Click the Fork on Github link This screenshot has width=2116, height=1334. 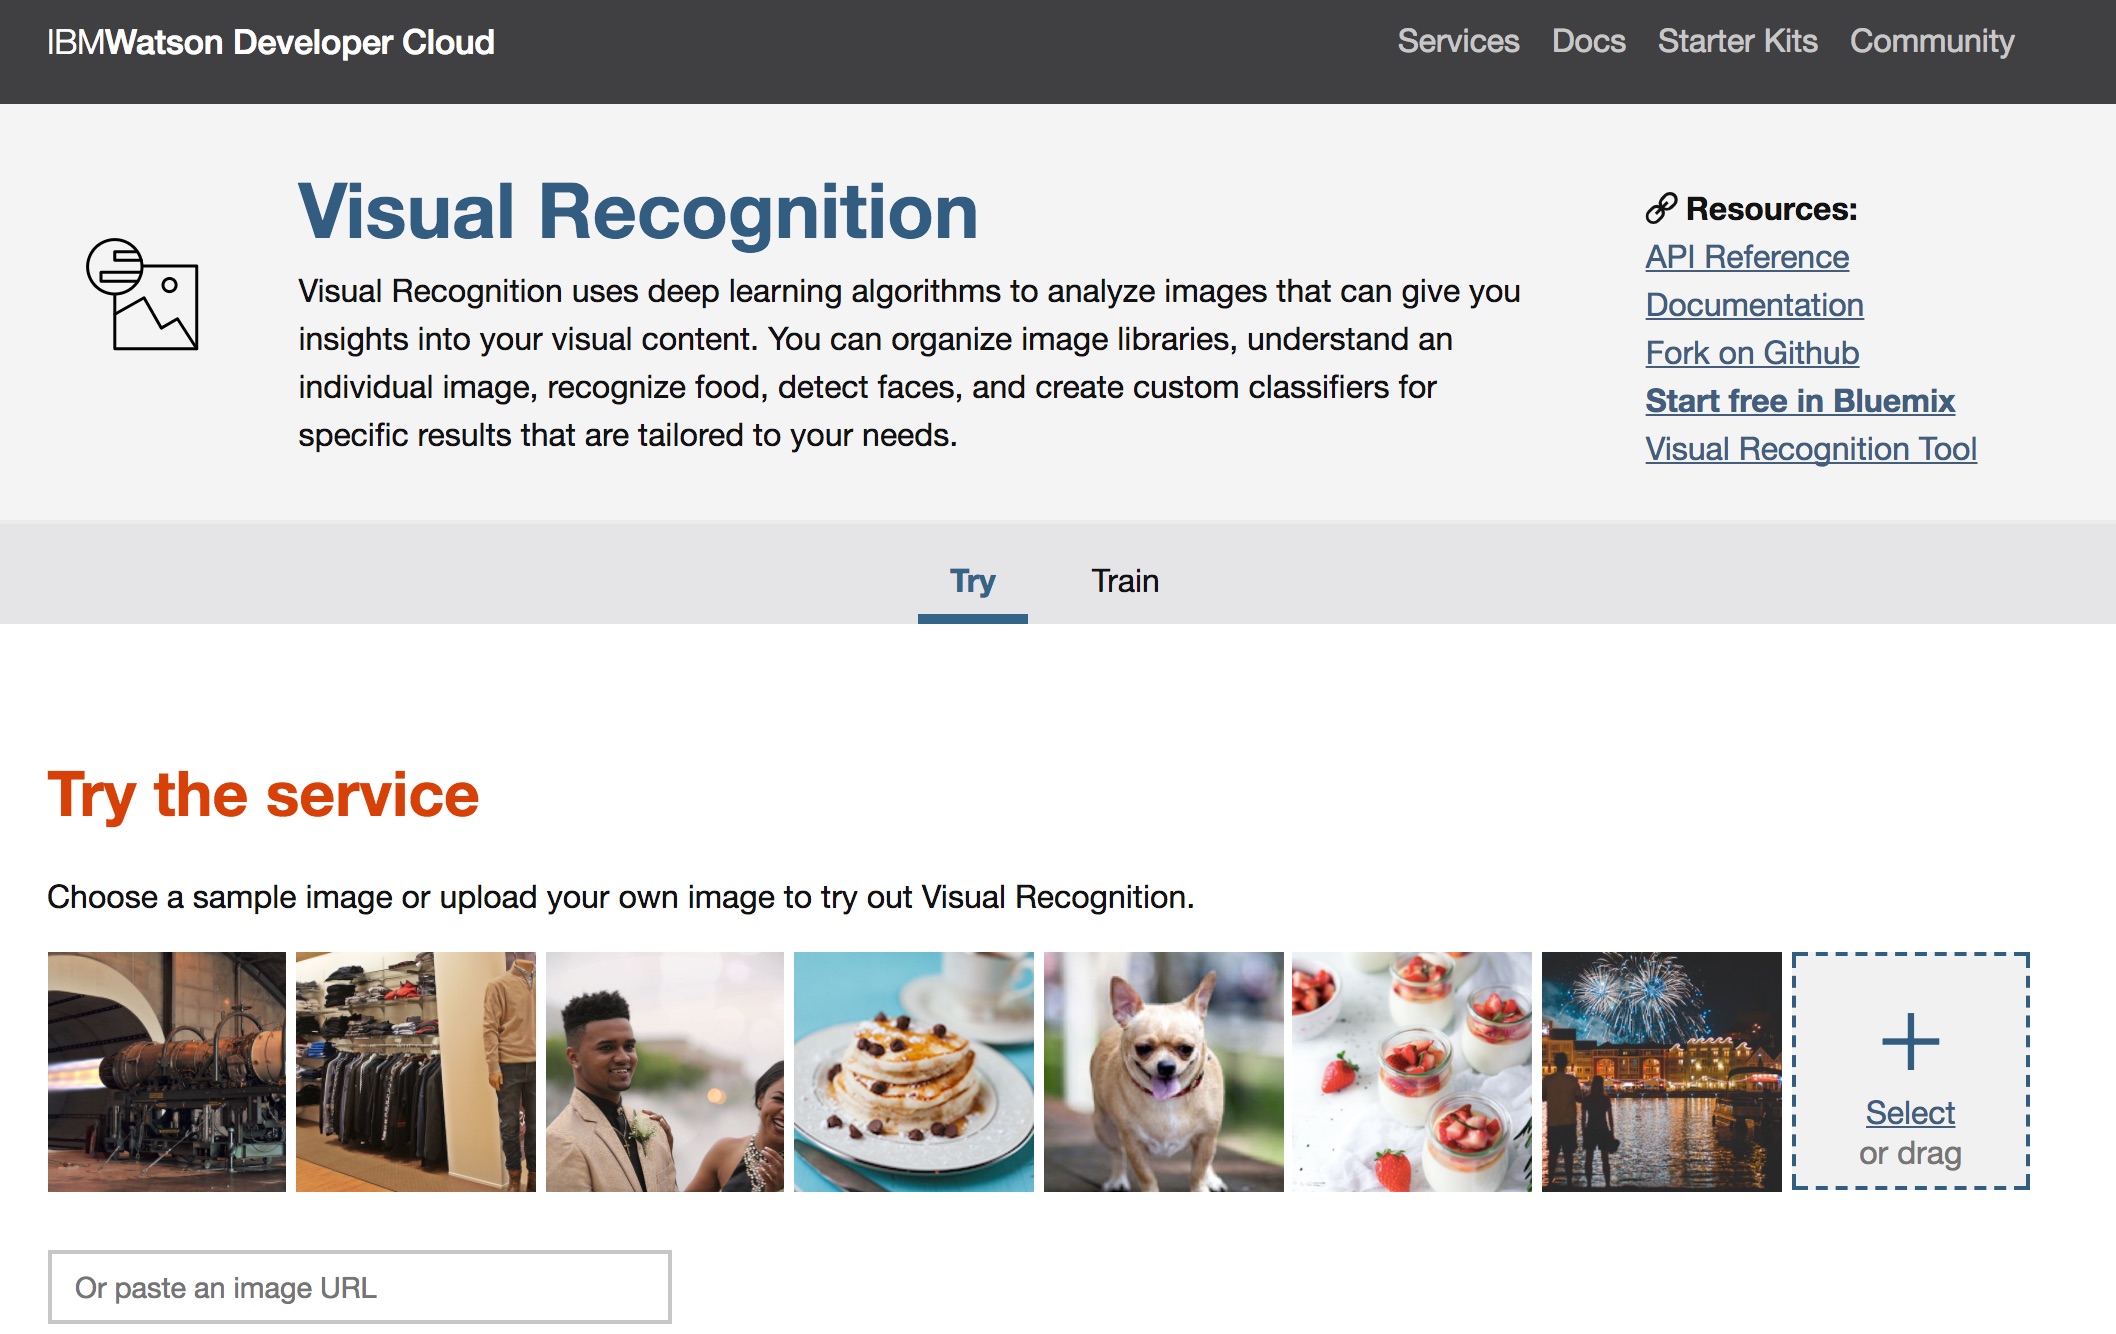[x=1752, y=352]
